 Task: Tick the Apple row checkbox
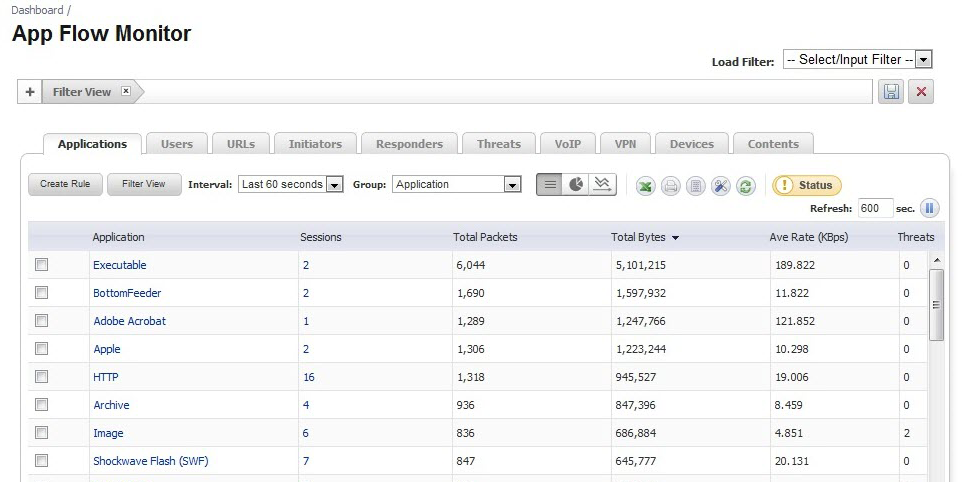click(42, 348)
